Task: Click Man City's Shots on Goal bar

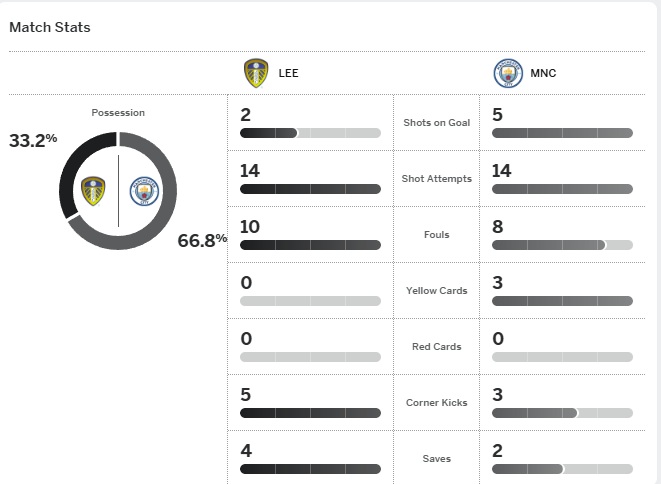Action: point(562,133)
